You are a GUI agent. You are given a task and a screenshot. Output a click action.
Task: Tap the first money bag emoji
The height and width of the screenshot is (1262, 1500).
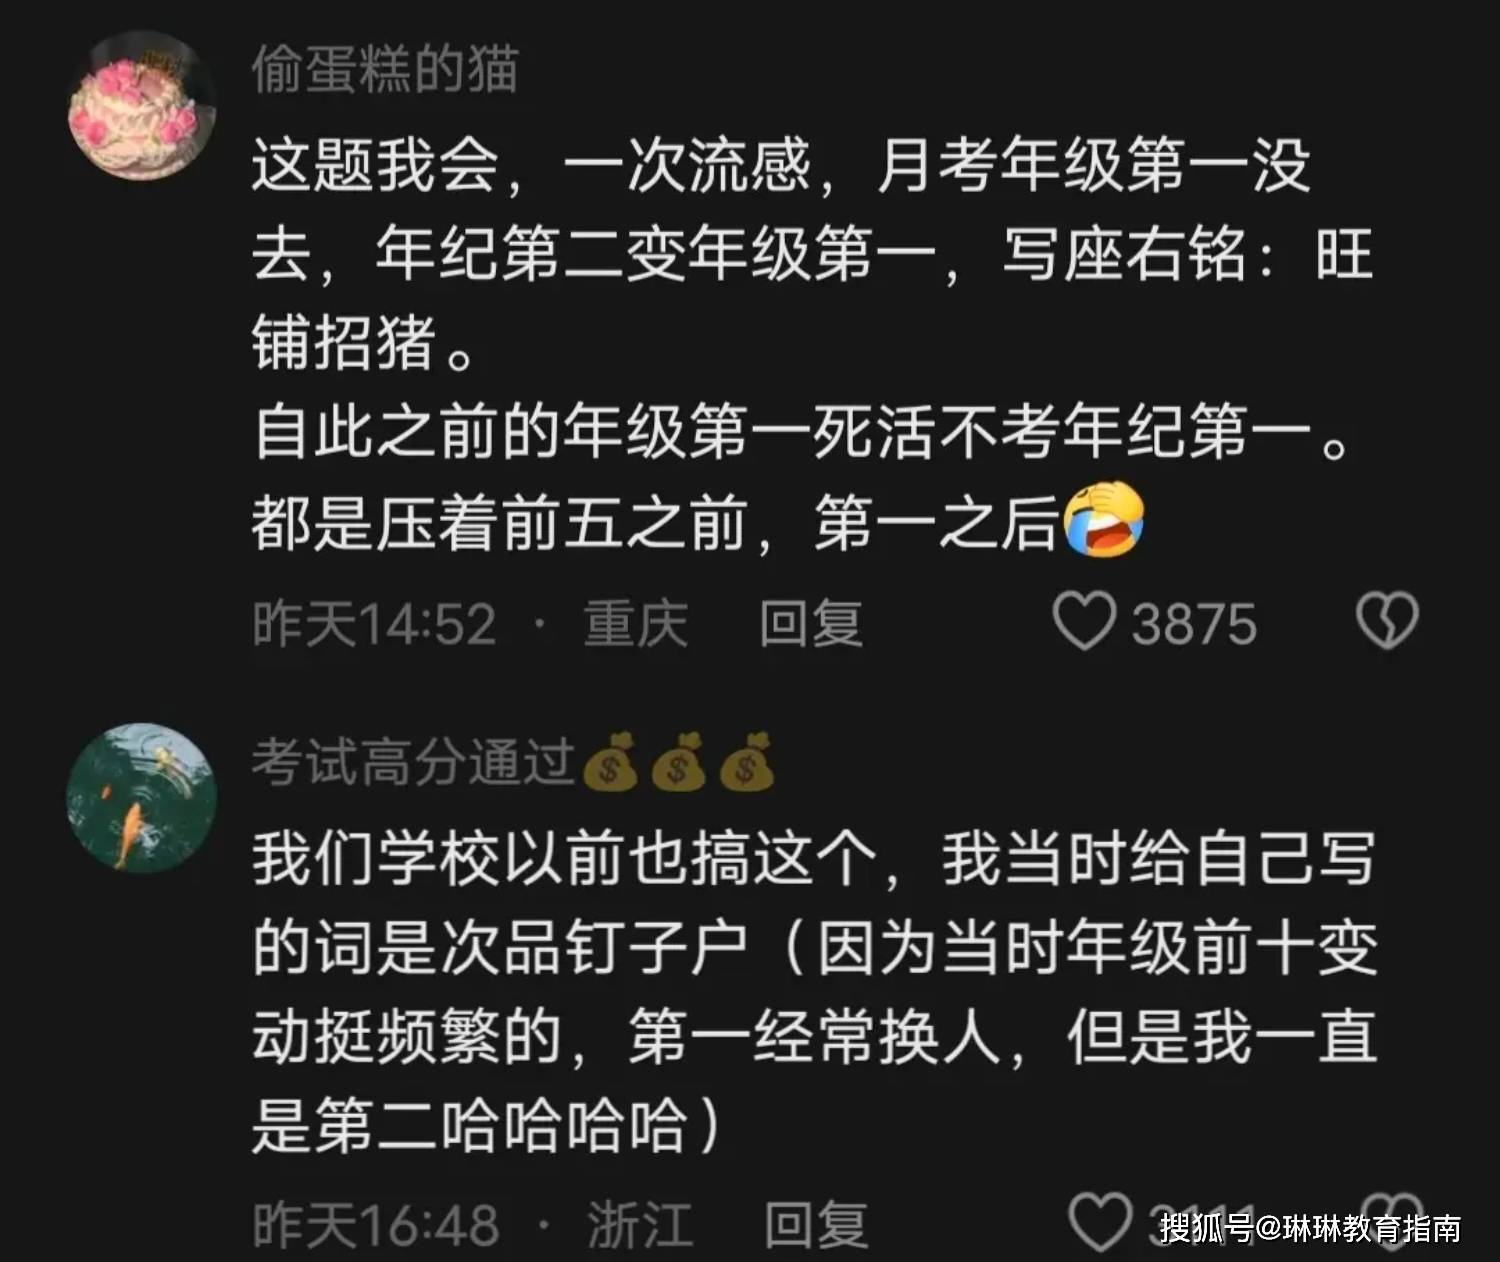(x=609, y=761)
